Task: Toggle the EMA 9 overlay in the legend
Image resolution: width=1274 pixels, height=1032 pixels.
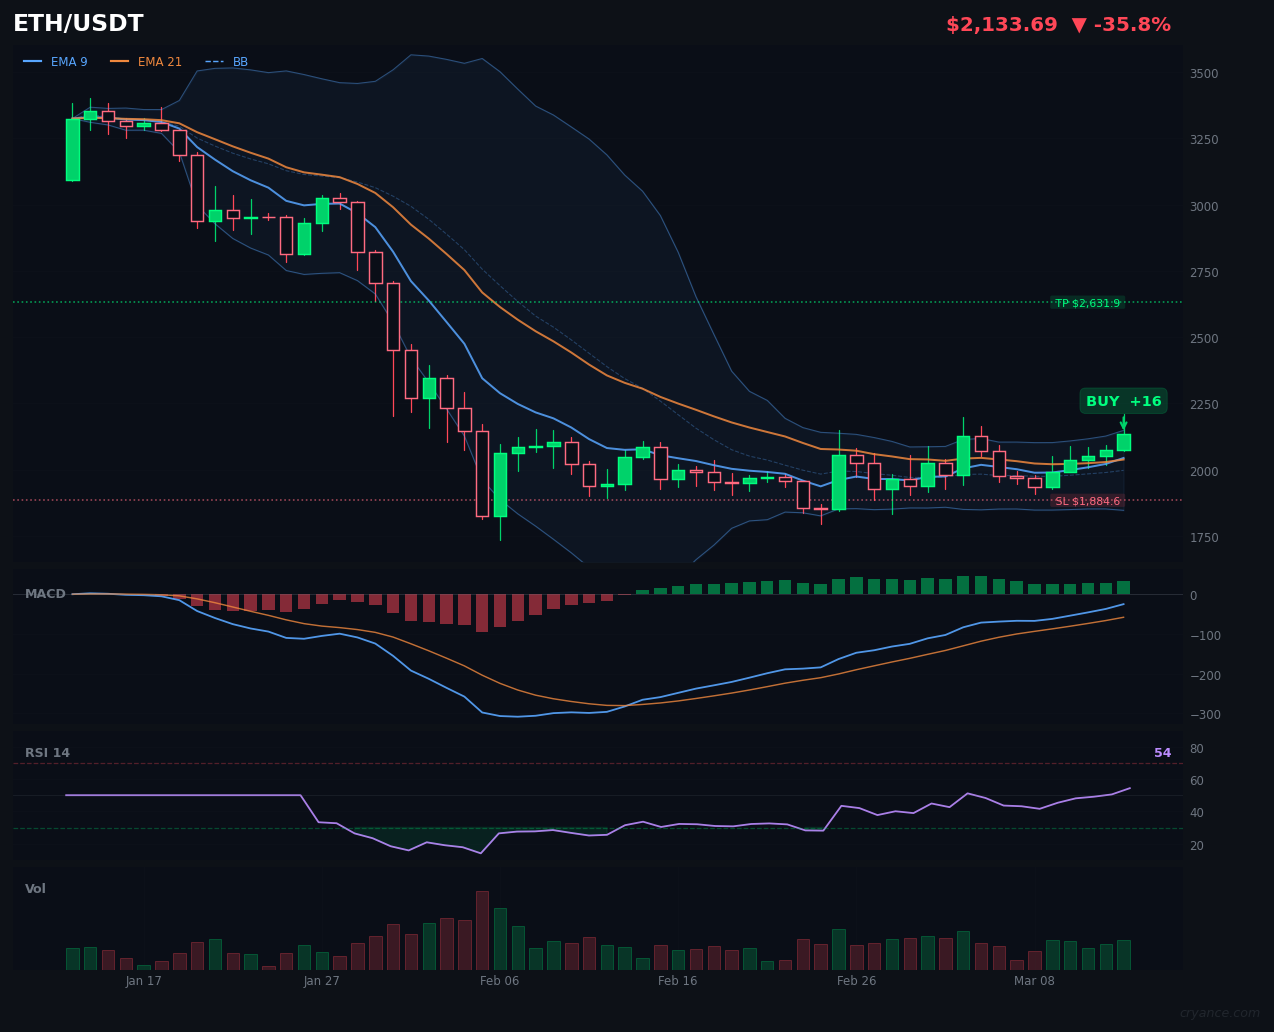Action: pyautogui.click(x=68, y=61)
